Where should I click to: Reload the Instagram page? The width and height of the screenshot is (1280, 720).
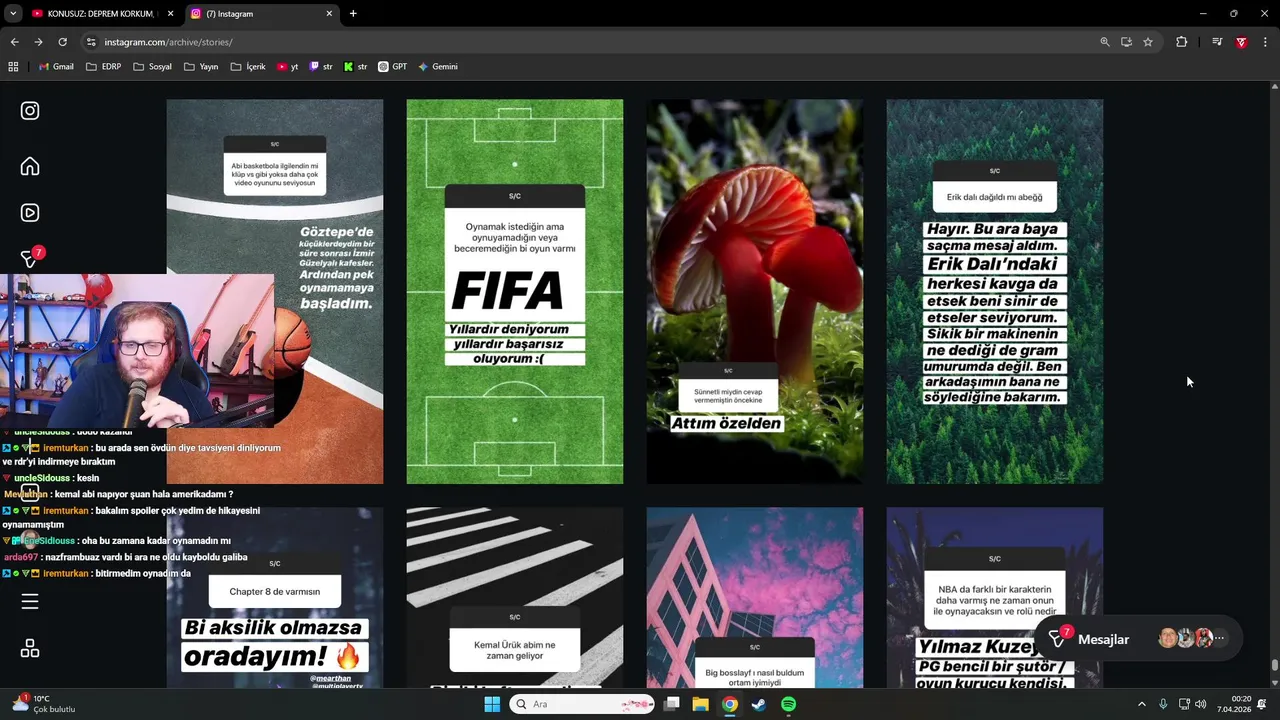62,42
